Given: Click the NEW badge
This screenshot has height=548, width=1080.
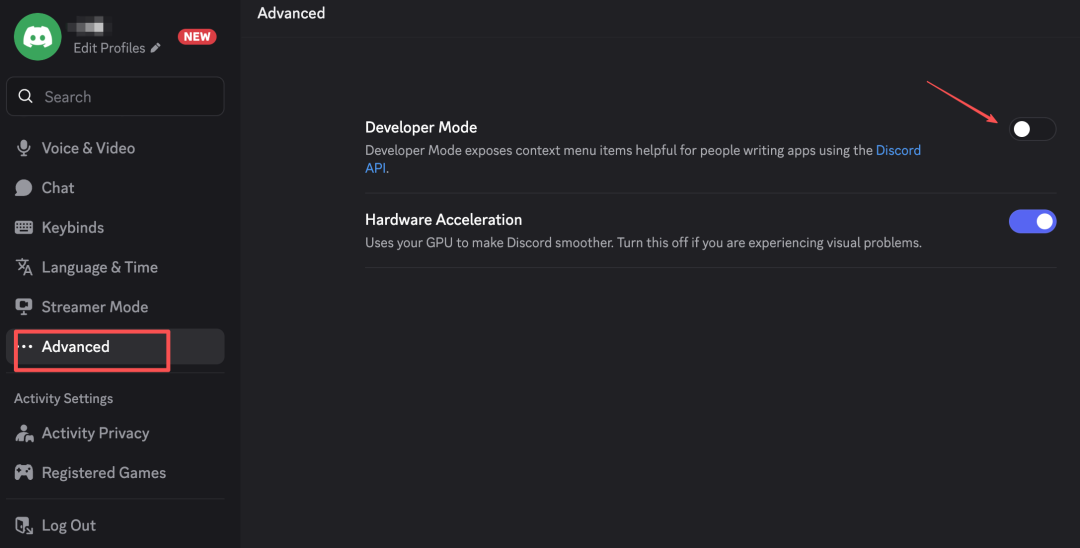Looking at the screenshot, I should [197, 37].
